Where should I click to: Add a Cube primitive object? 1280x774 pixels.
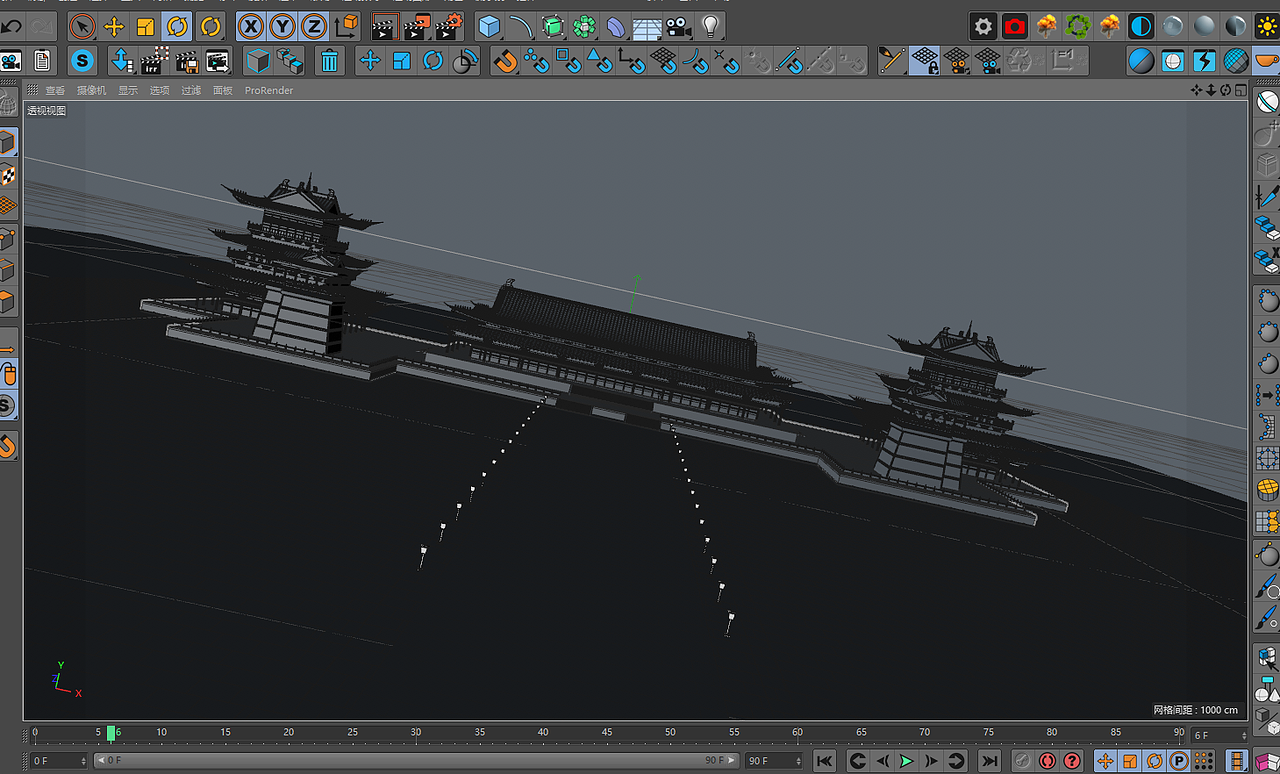click(489, 26)
